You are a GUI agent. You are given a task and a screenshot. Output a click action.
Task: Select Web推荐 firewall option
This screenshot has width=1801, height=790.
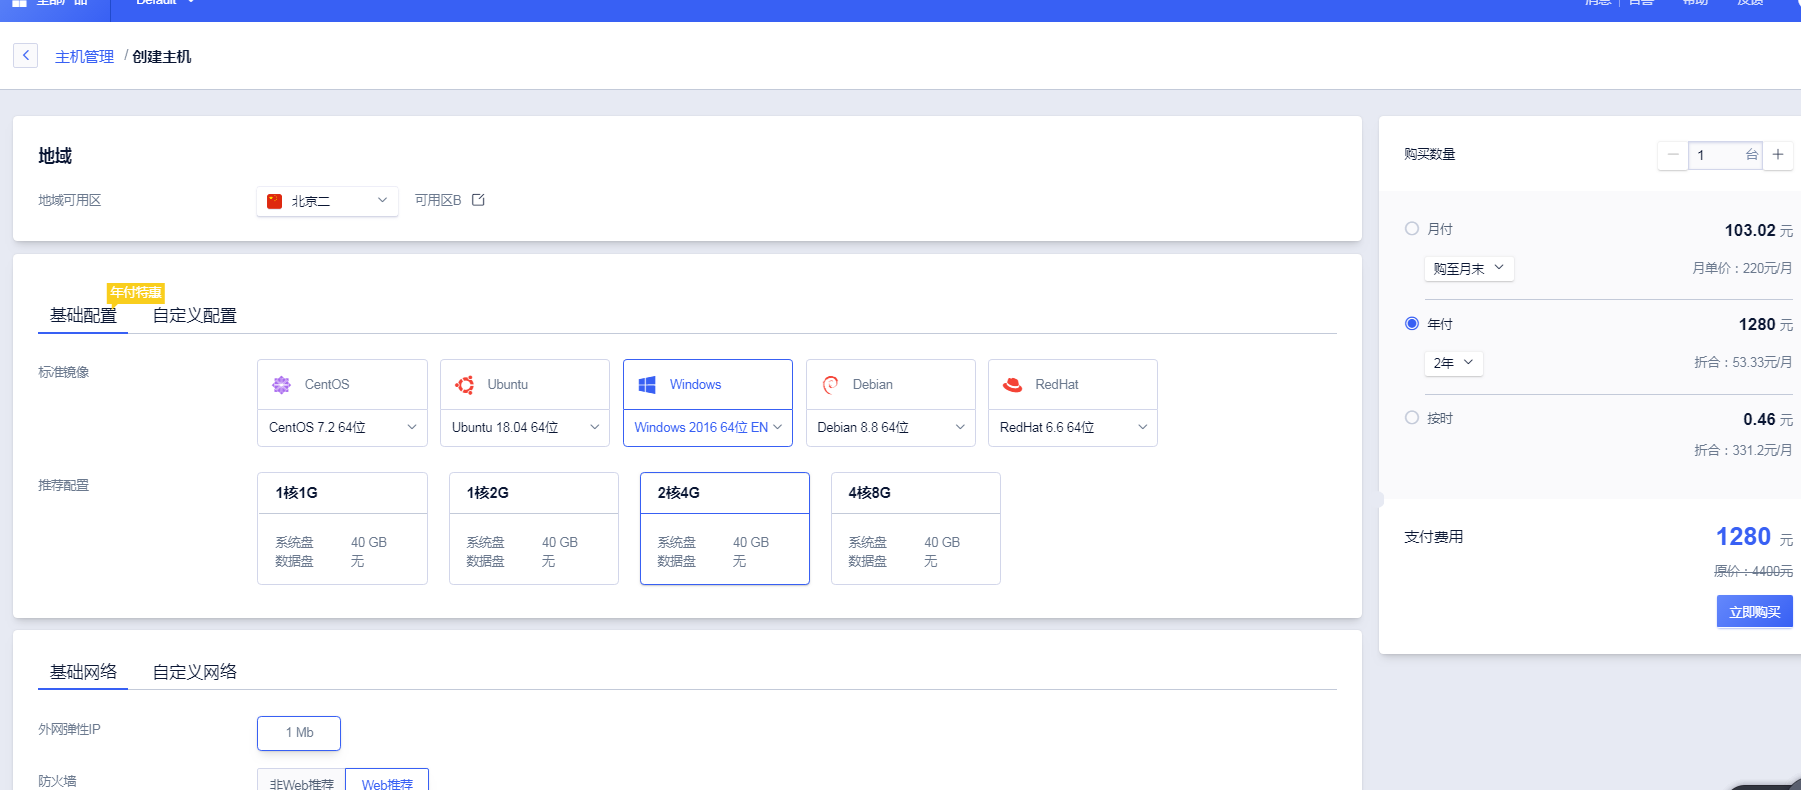point(387,780)
